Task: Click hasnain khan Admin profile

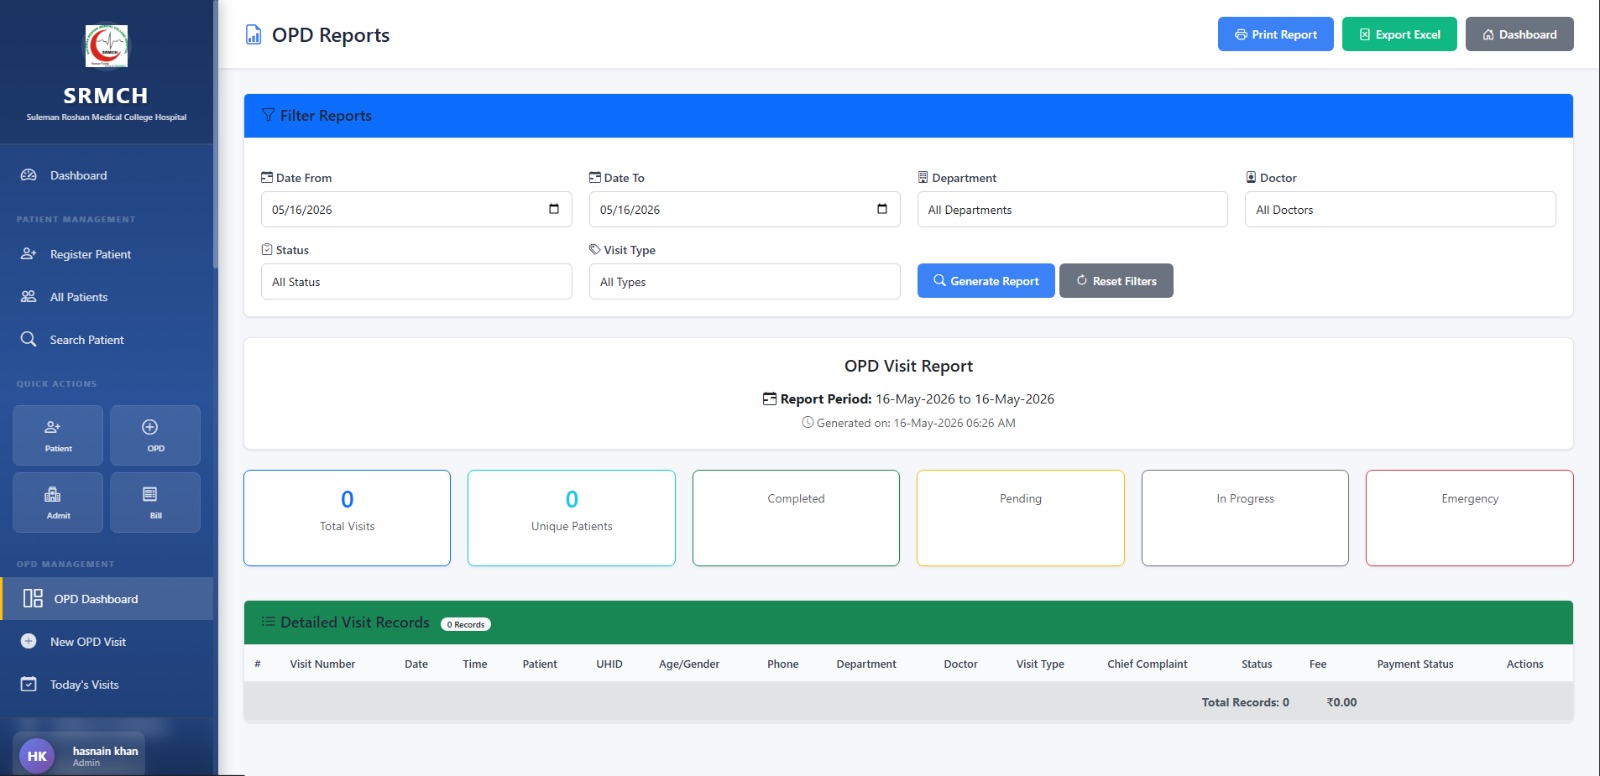Action: coord(79,755)
